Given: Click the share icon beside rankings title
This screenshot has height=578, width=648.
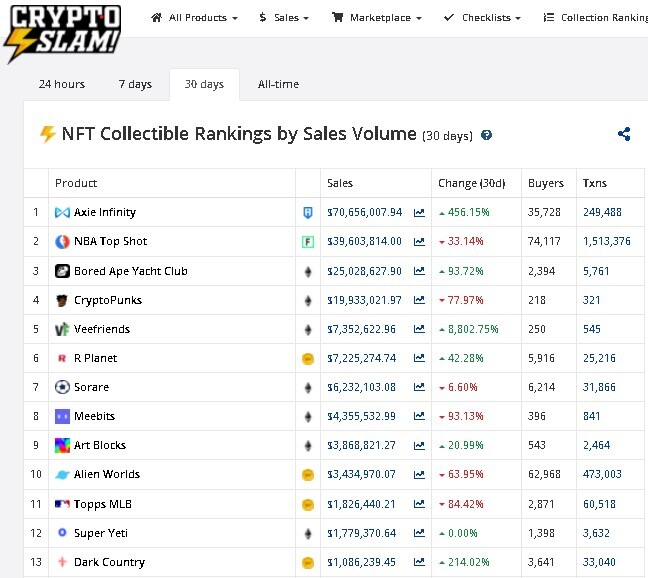Looking at the screenshot, I should coord(624,134).
